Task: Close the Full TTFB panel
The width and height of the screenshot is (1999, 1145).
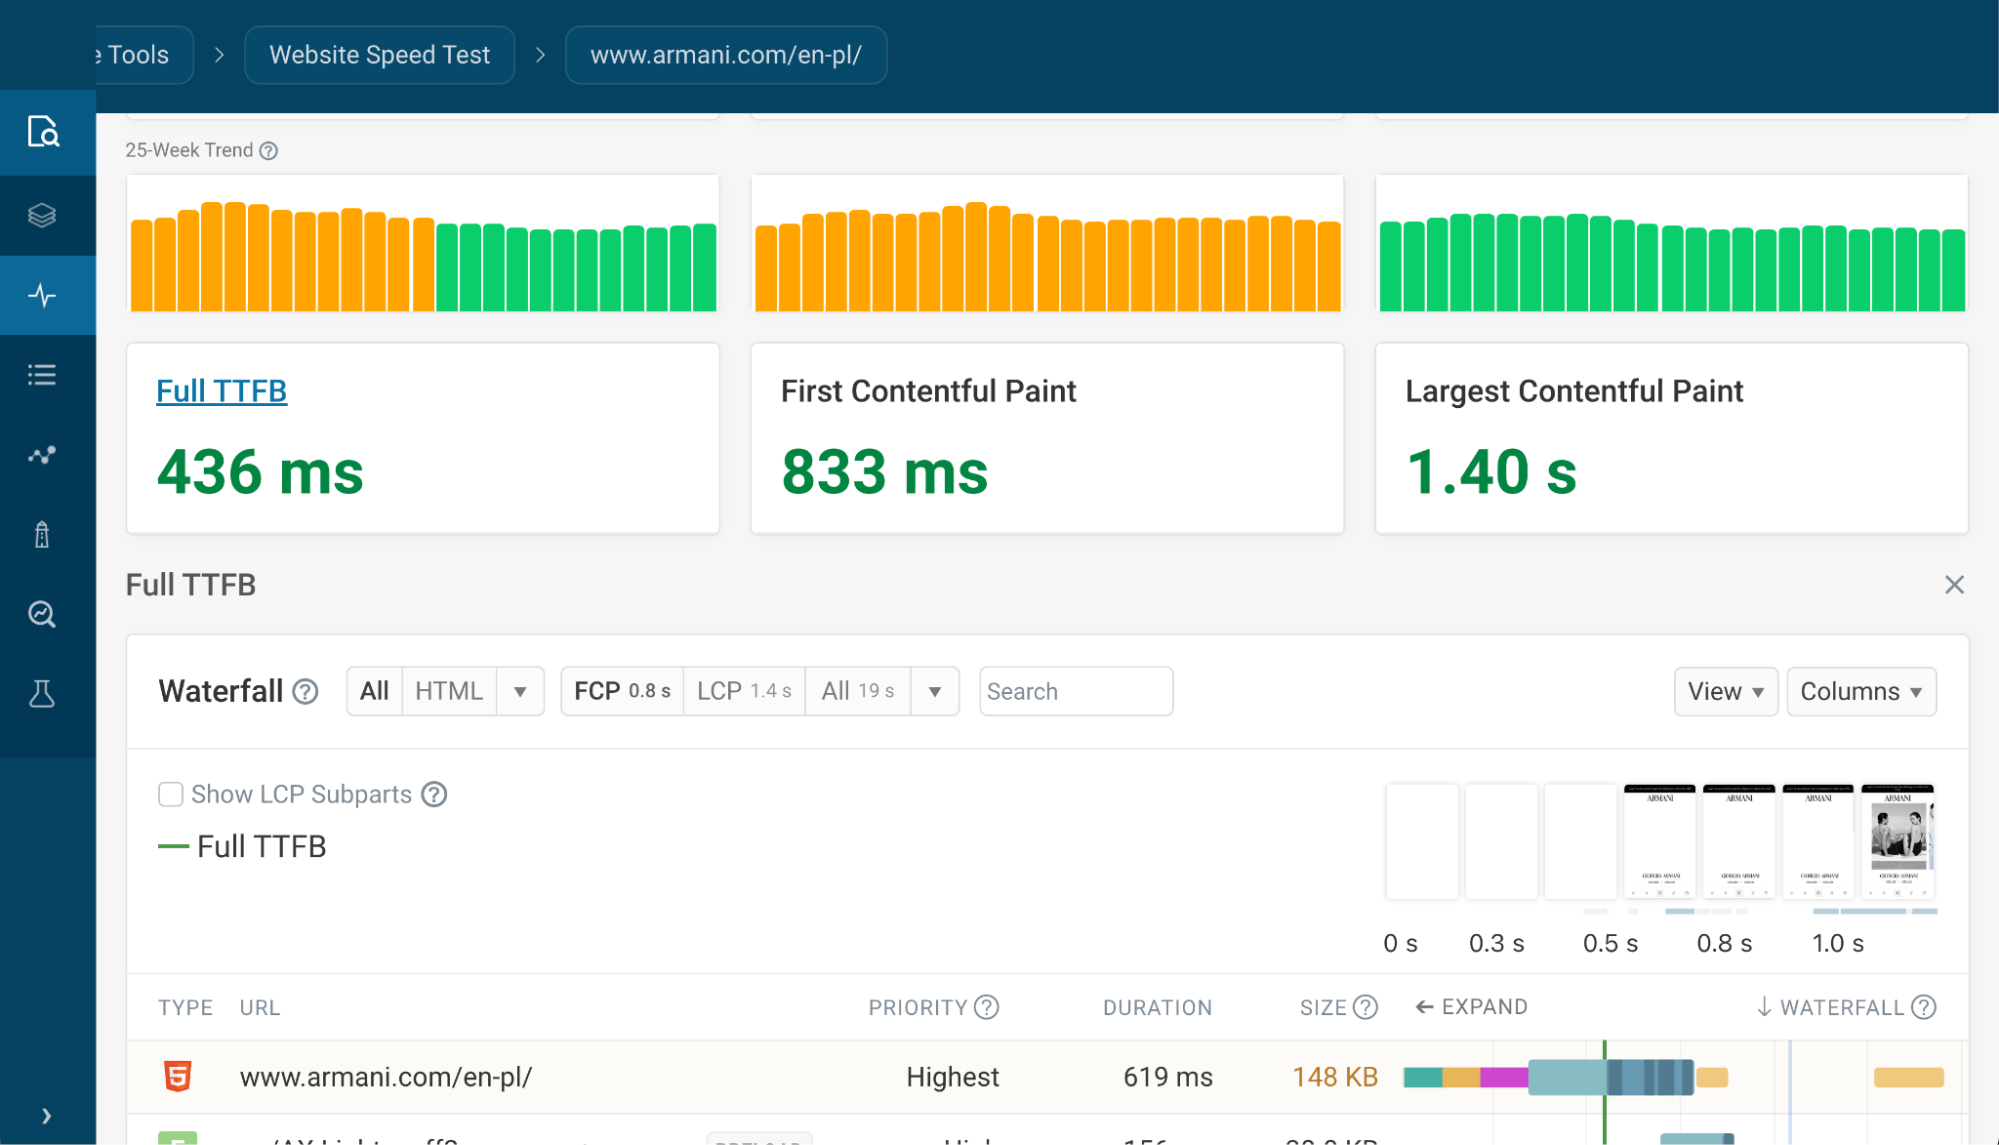Action: 1954,585
